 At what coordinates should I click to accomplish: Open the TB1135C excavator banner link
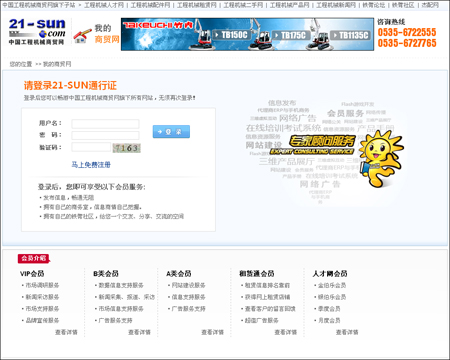(x=351, y=35)
